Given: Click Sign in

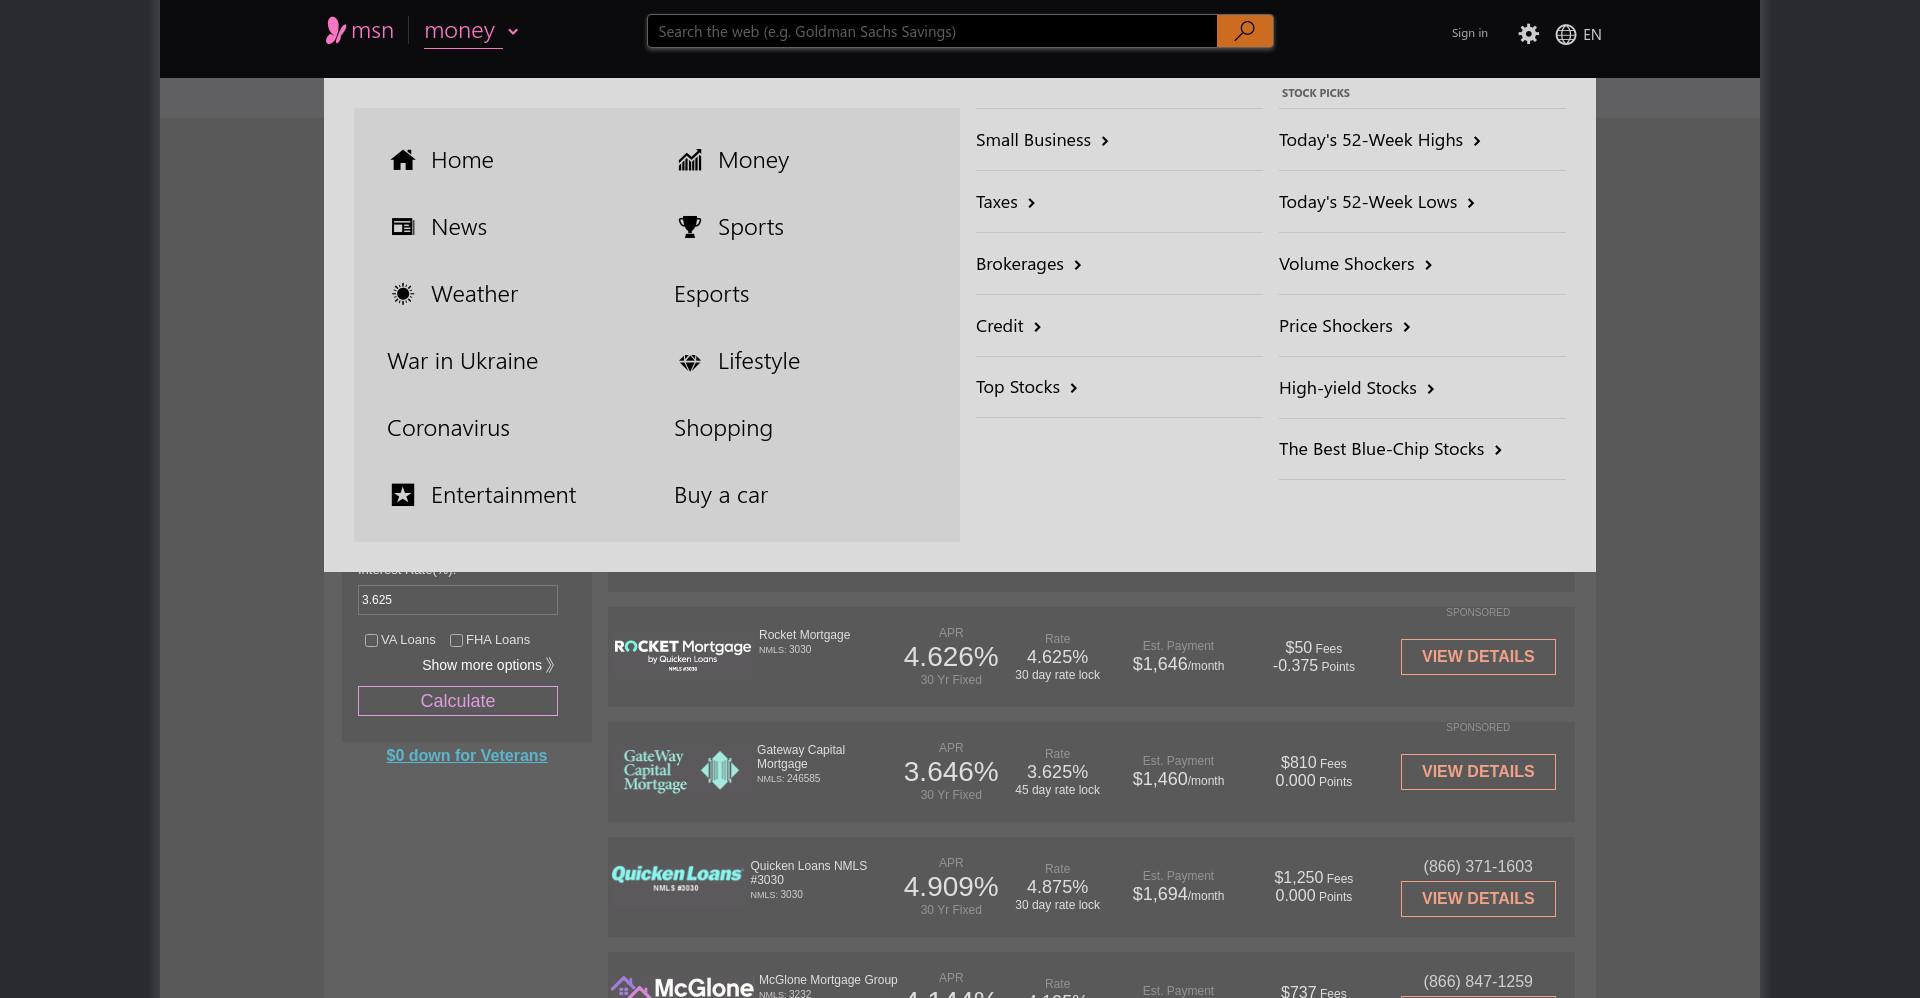Looking at the screenshot, I should [x=1469, y=33].
